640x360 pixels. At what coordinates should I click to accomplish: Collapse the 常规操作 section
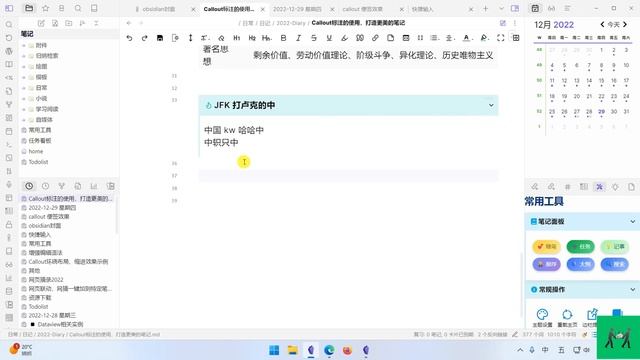632,289
